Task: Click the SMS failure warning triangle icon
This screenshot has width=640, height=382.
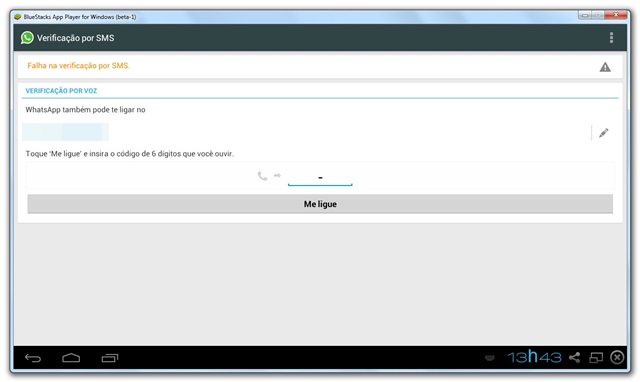Action: [x=605, y=67]
